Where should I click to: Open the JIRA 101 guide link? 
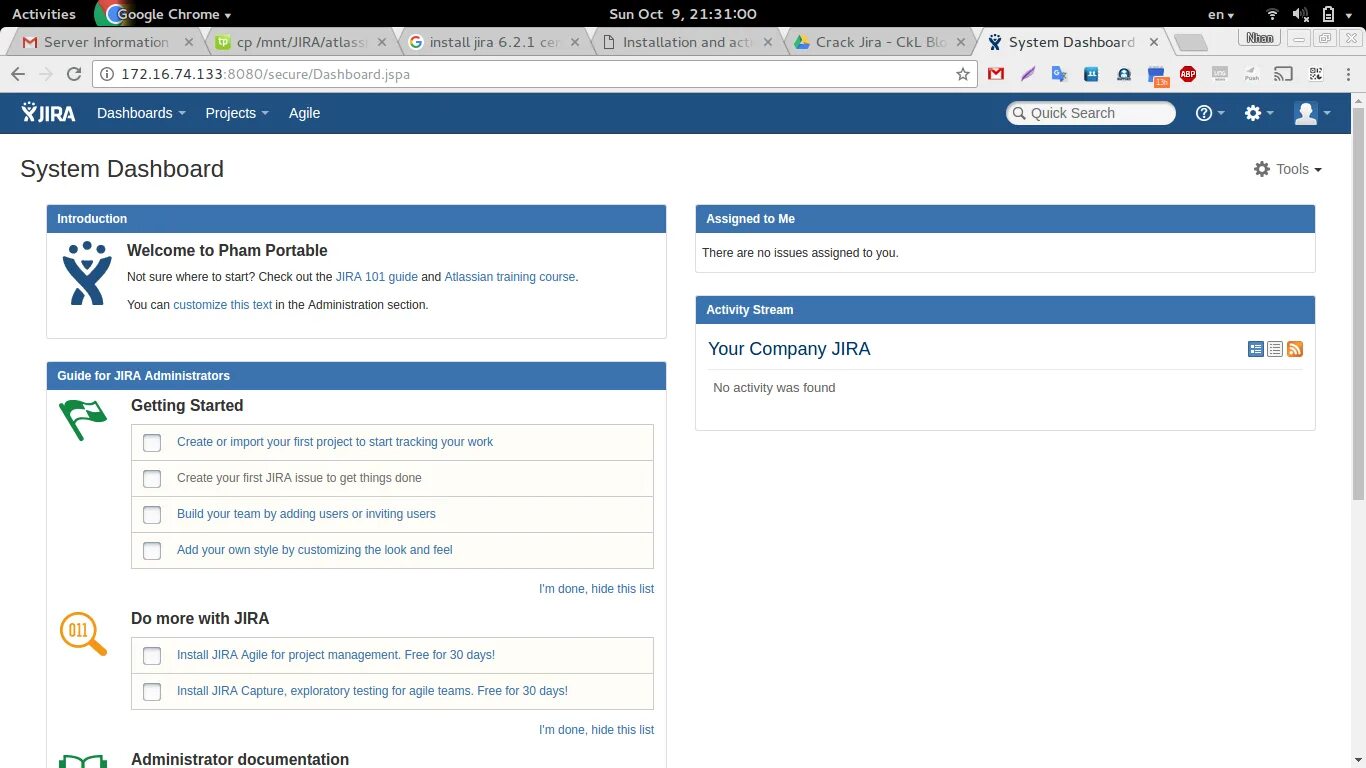click(377, 277)
